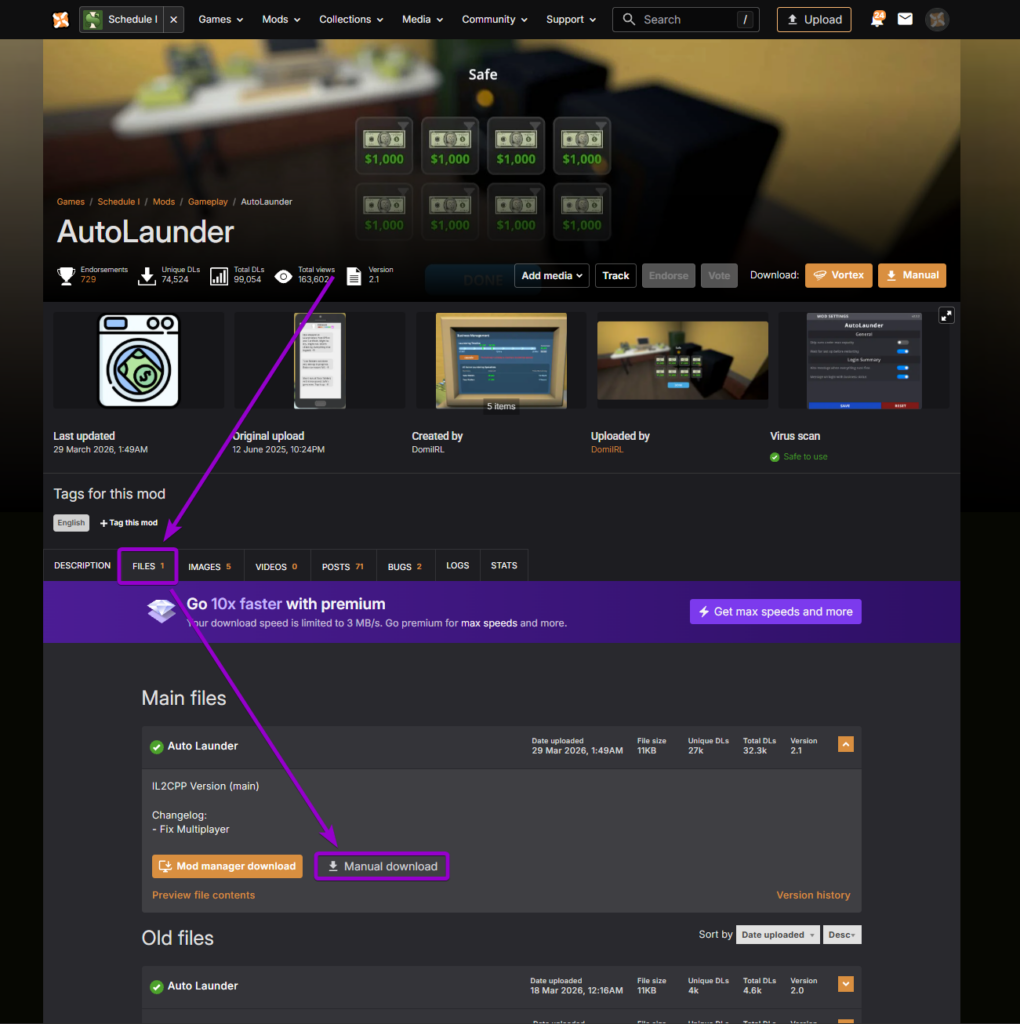Open the Mods breadcrumb link
1020x1024 pixels.
coord(163,202)
